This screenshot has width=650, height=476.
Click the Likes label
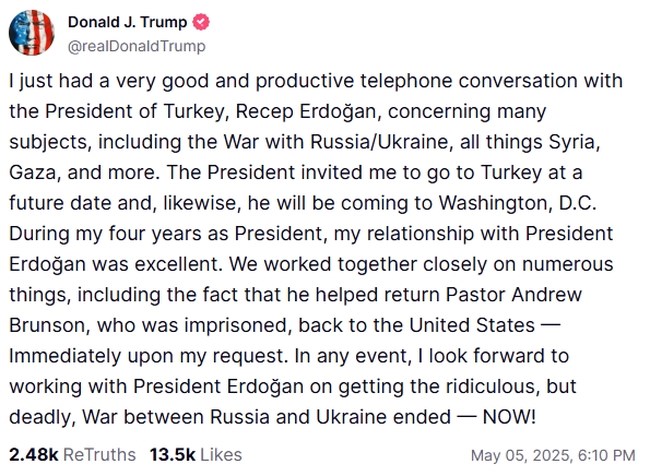pos(221,455)
